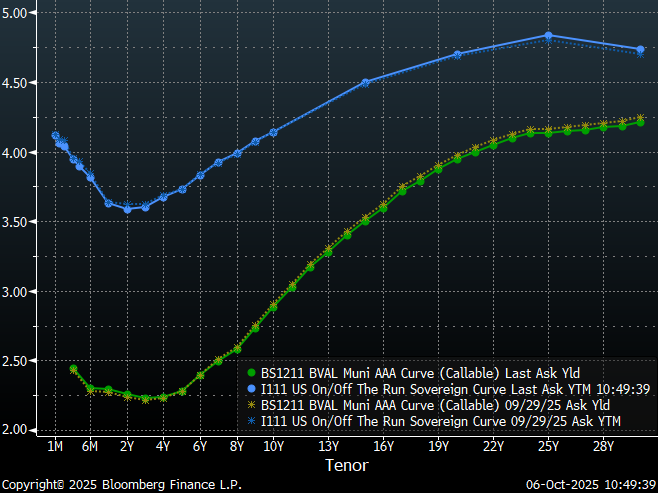This screenshot has width=658, height=493.
Task: Click the 3.50 yield axis label
Action: pyautogui.click(x=19, y=222)
